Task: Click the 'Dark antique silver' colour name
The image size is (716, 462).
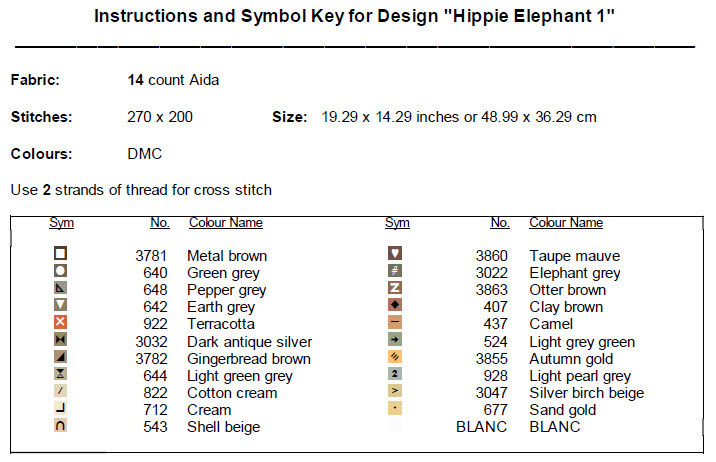Action: (250, 342)
